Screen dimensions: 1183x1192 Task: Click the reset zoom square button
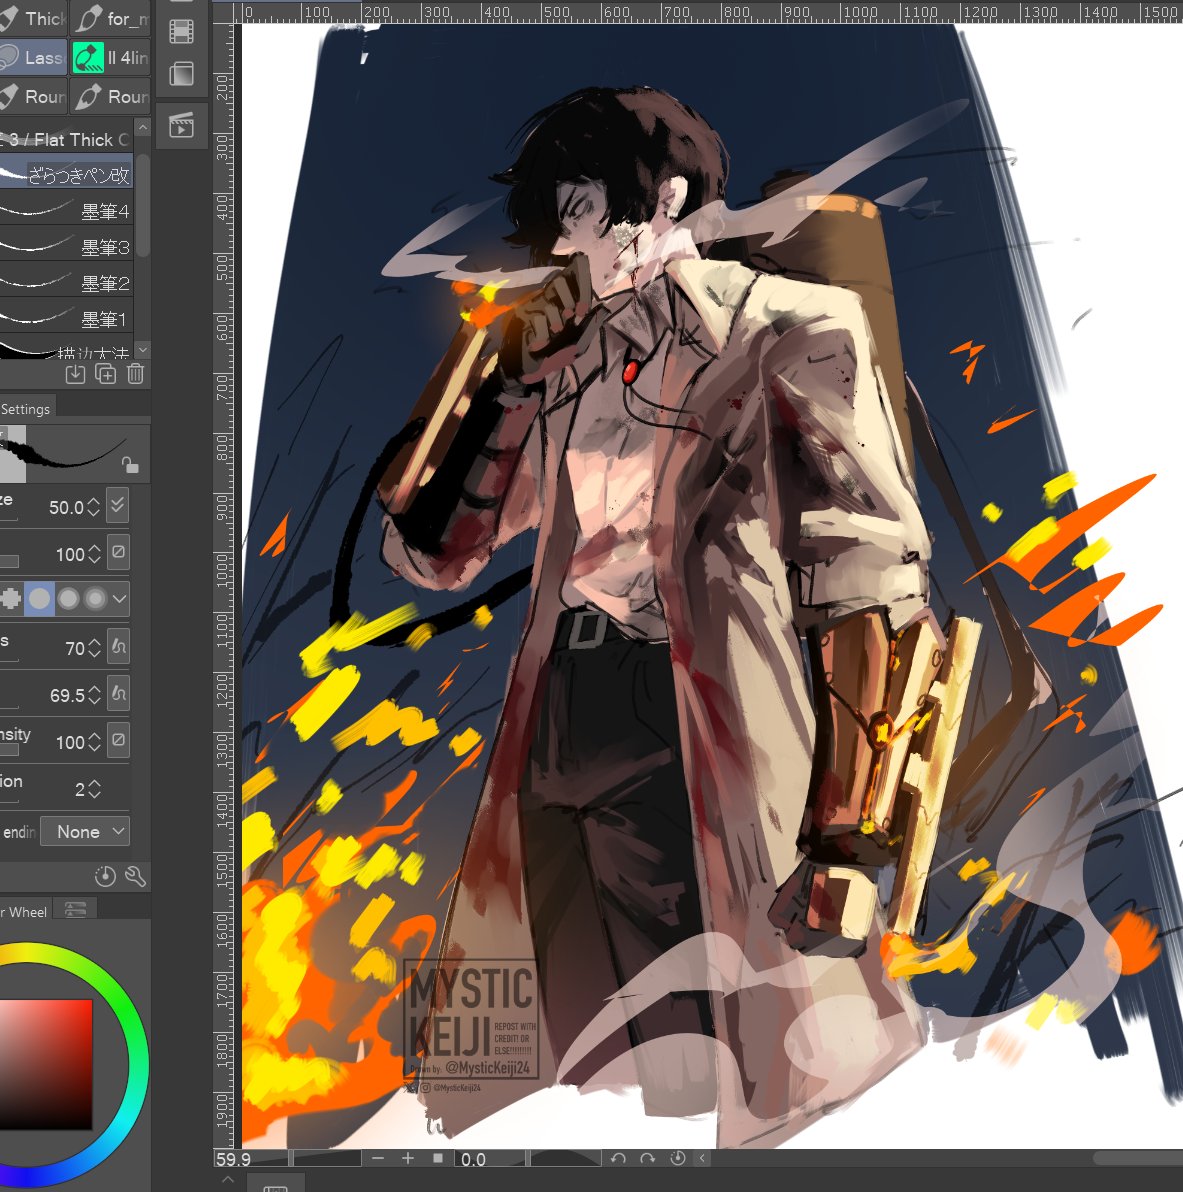tap(438, 1158)
